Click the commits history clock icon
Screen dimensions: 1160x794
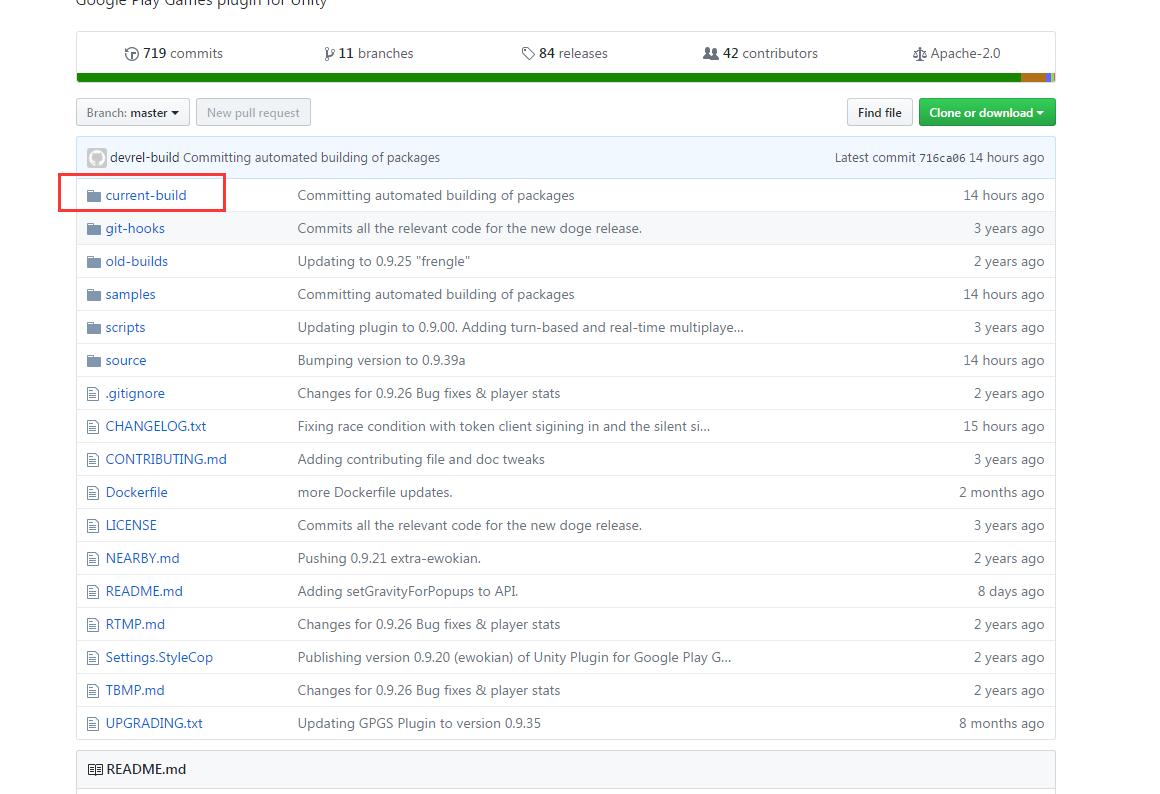(131, 54)
